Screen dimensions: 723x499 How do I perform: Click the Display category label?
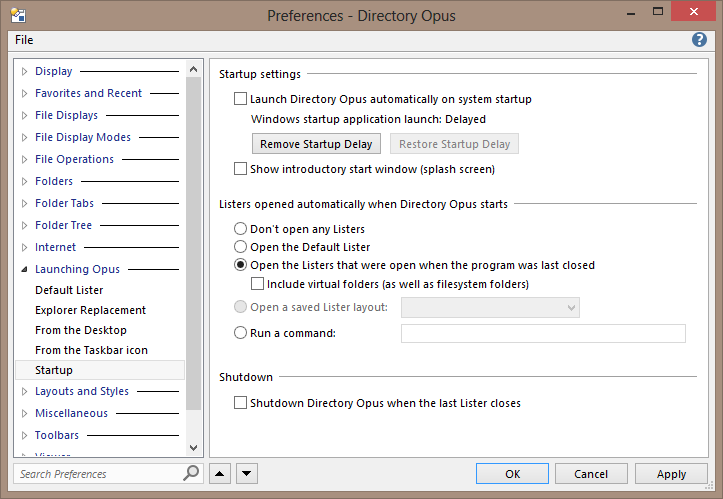click(x=53, y=71)
